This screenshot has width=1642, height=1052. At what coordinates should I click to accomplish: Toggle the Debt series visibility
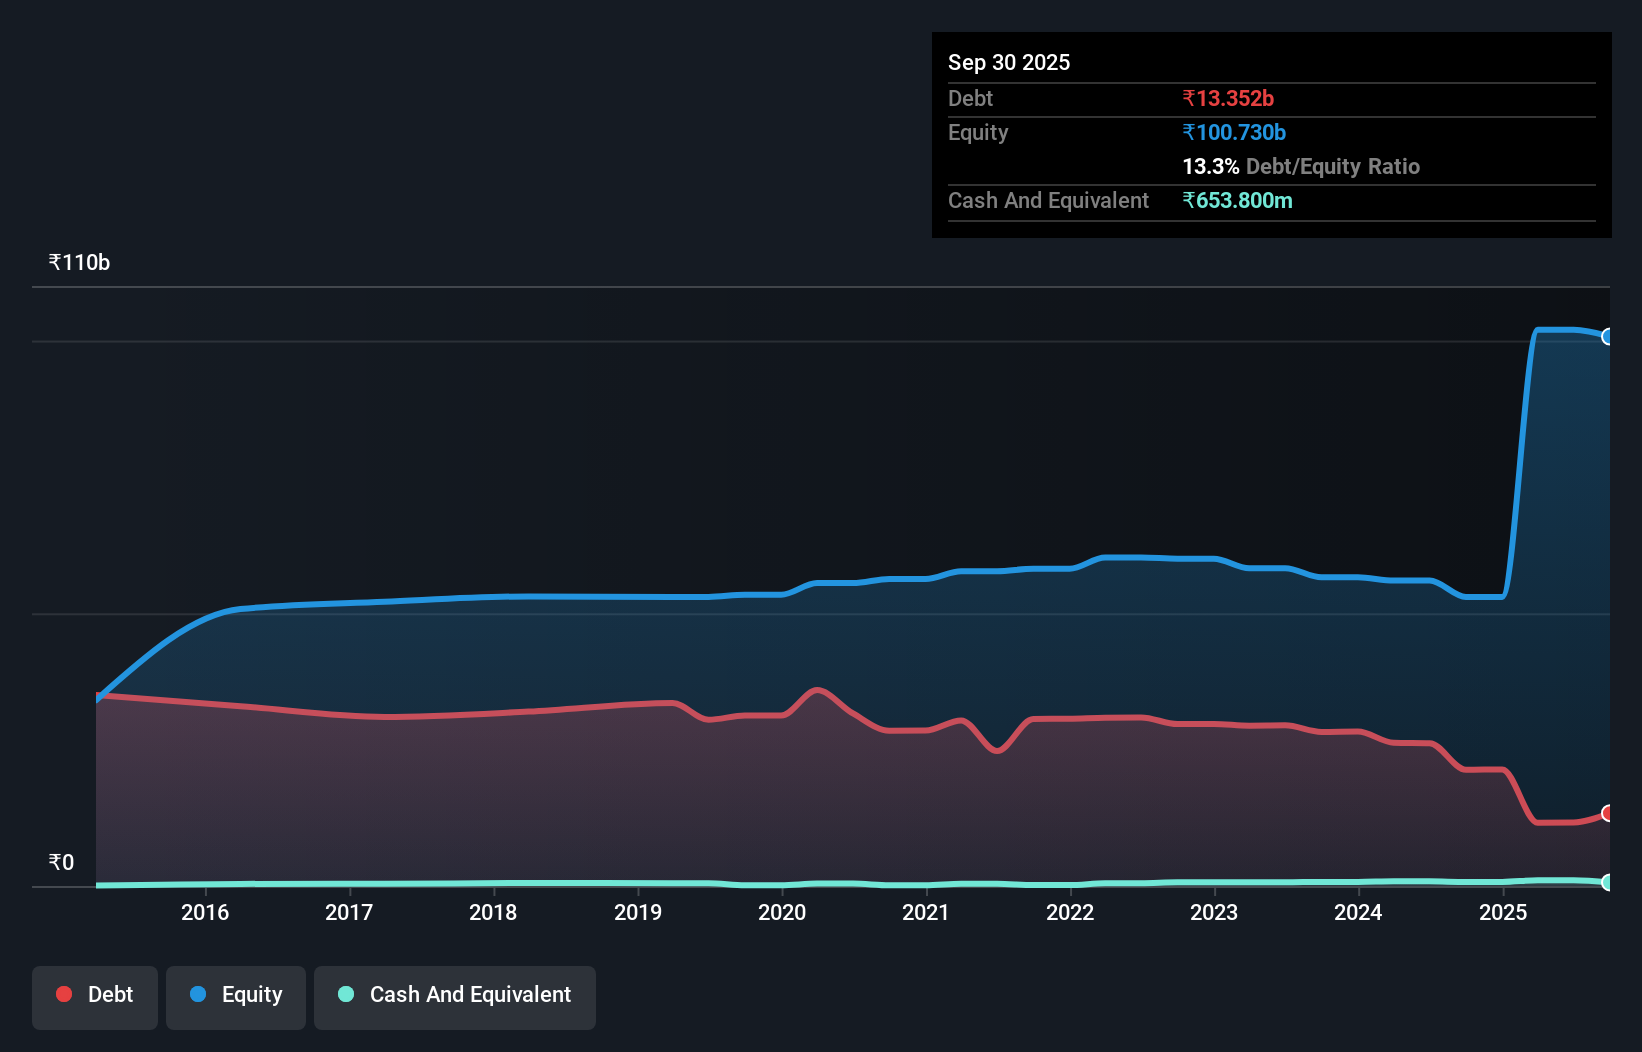click(95, 996)
